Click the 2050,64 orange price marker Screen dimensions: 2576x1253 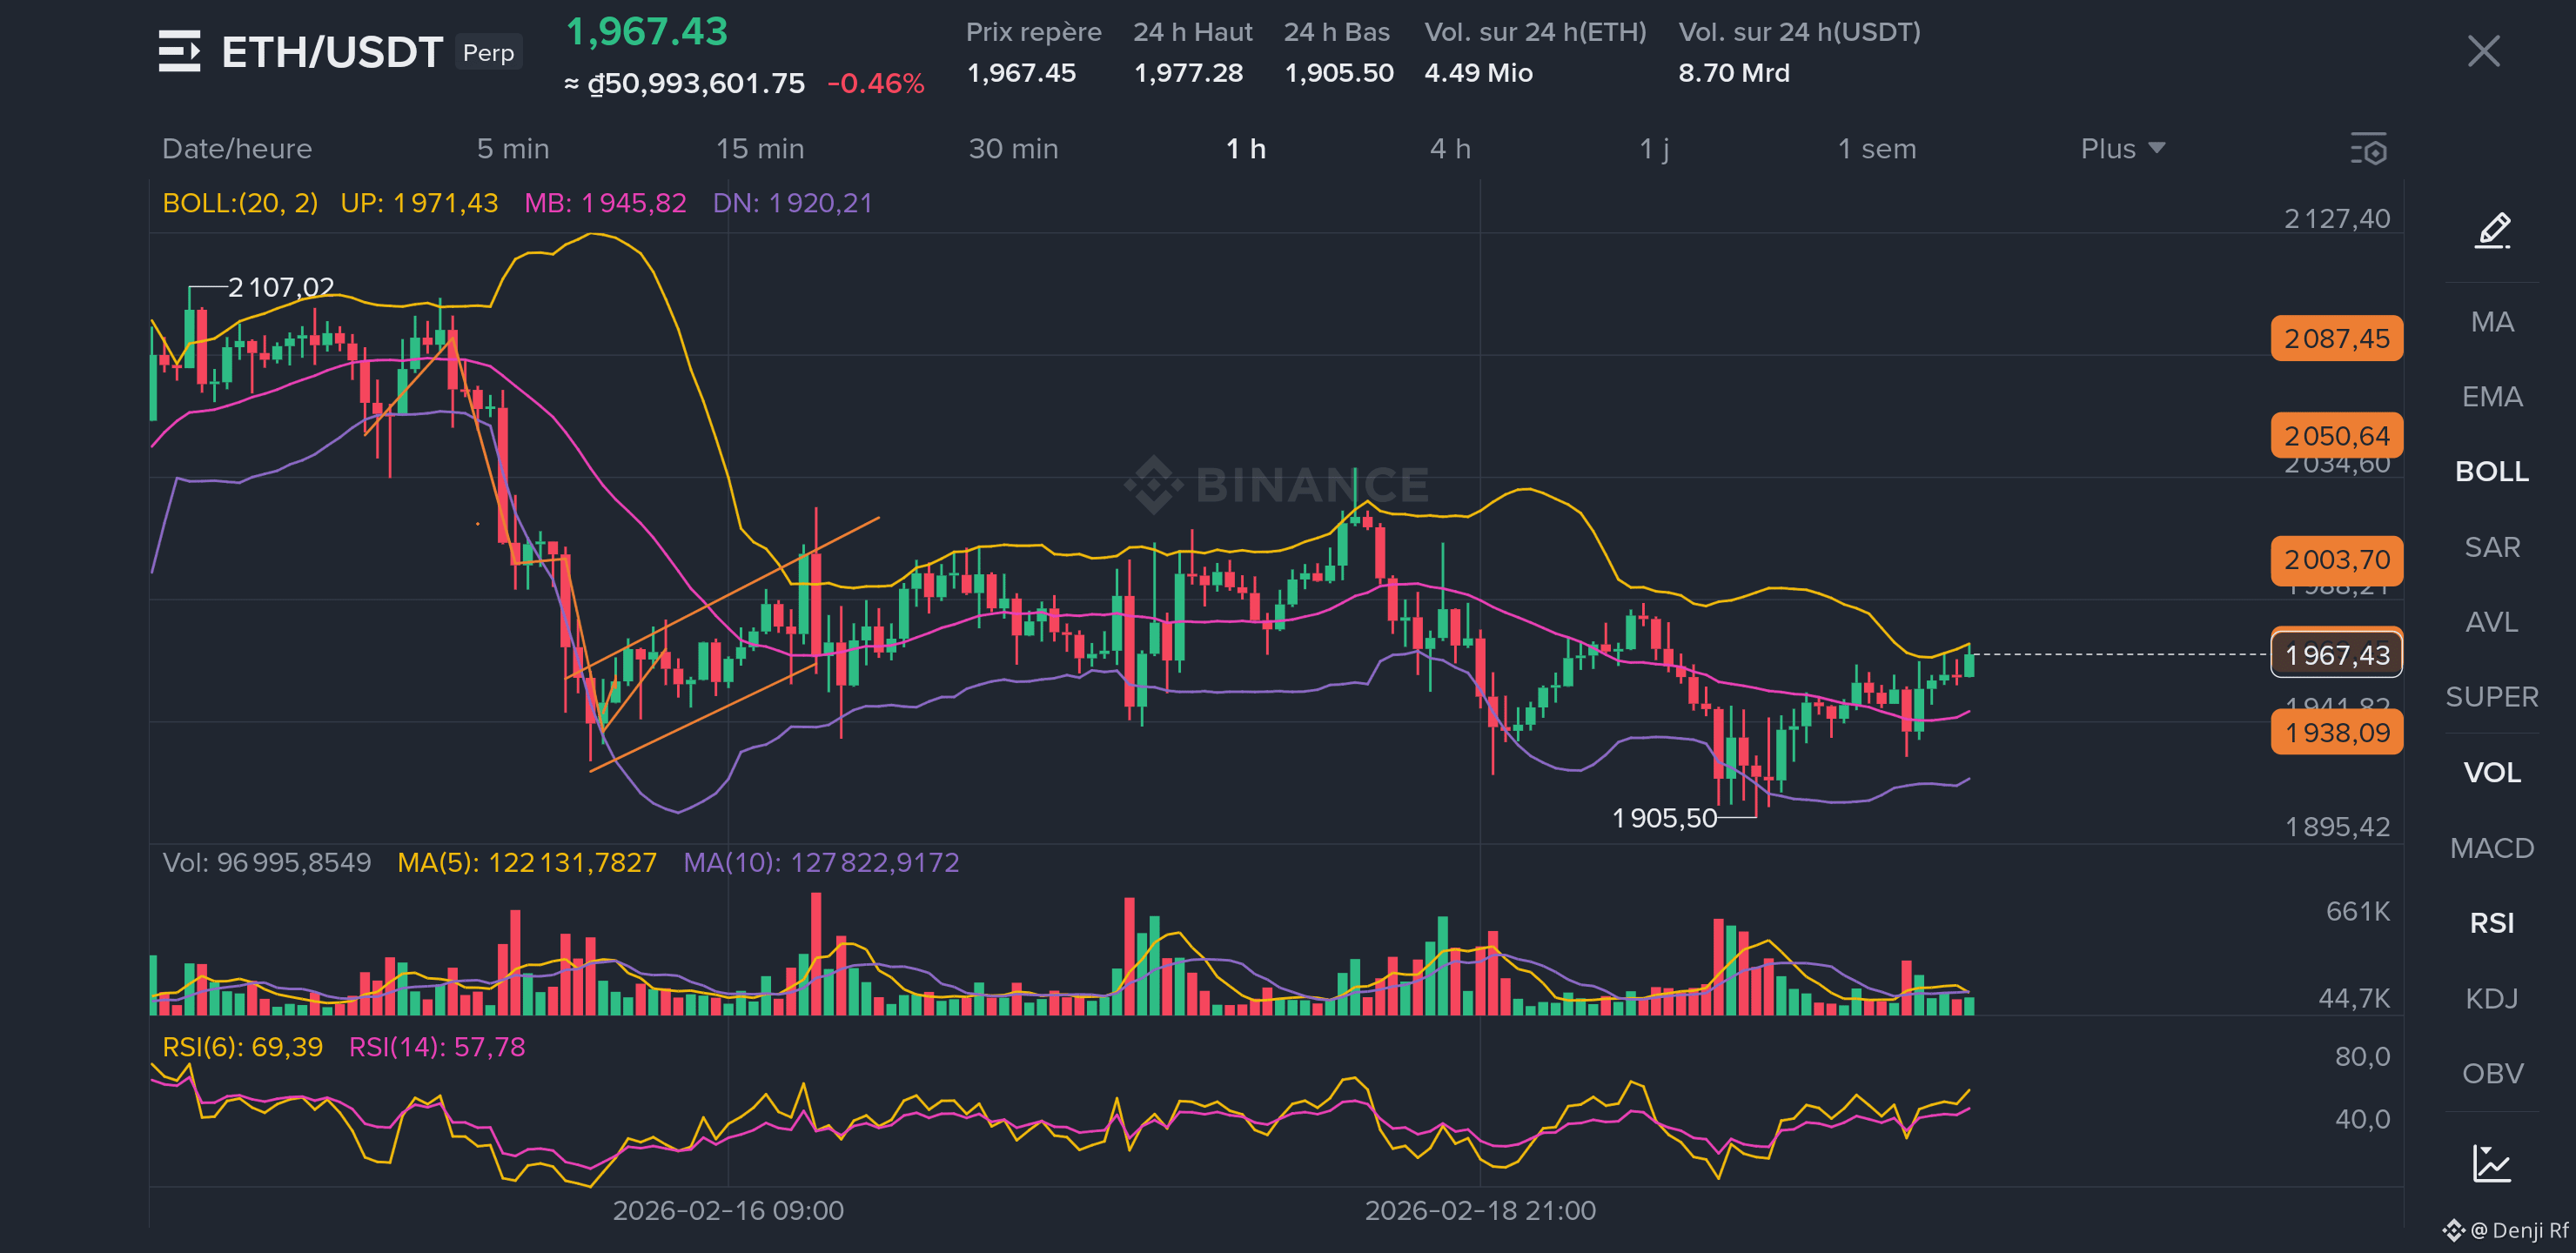[2337, 436]
